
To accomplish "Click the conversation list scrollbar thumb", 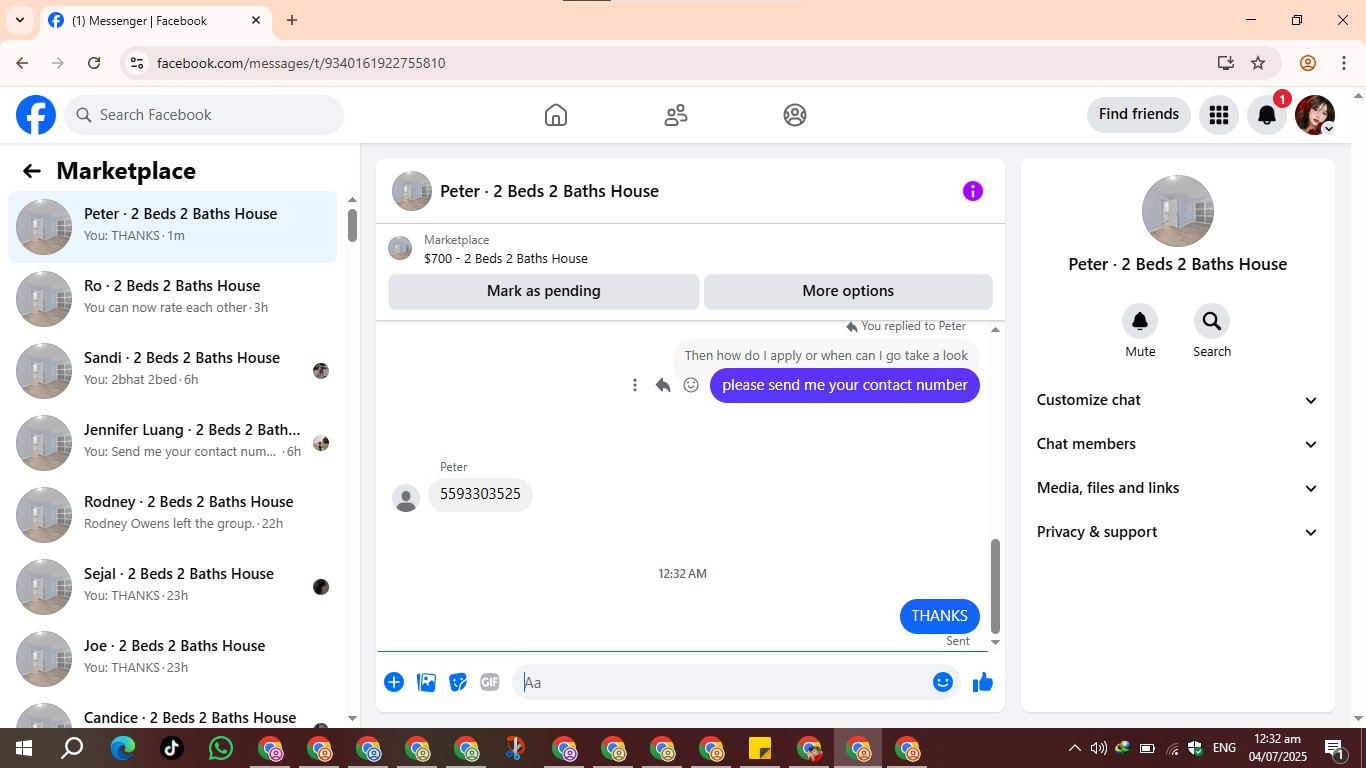I will tap(352, 225).
